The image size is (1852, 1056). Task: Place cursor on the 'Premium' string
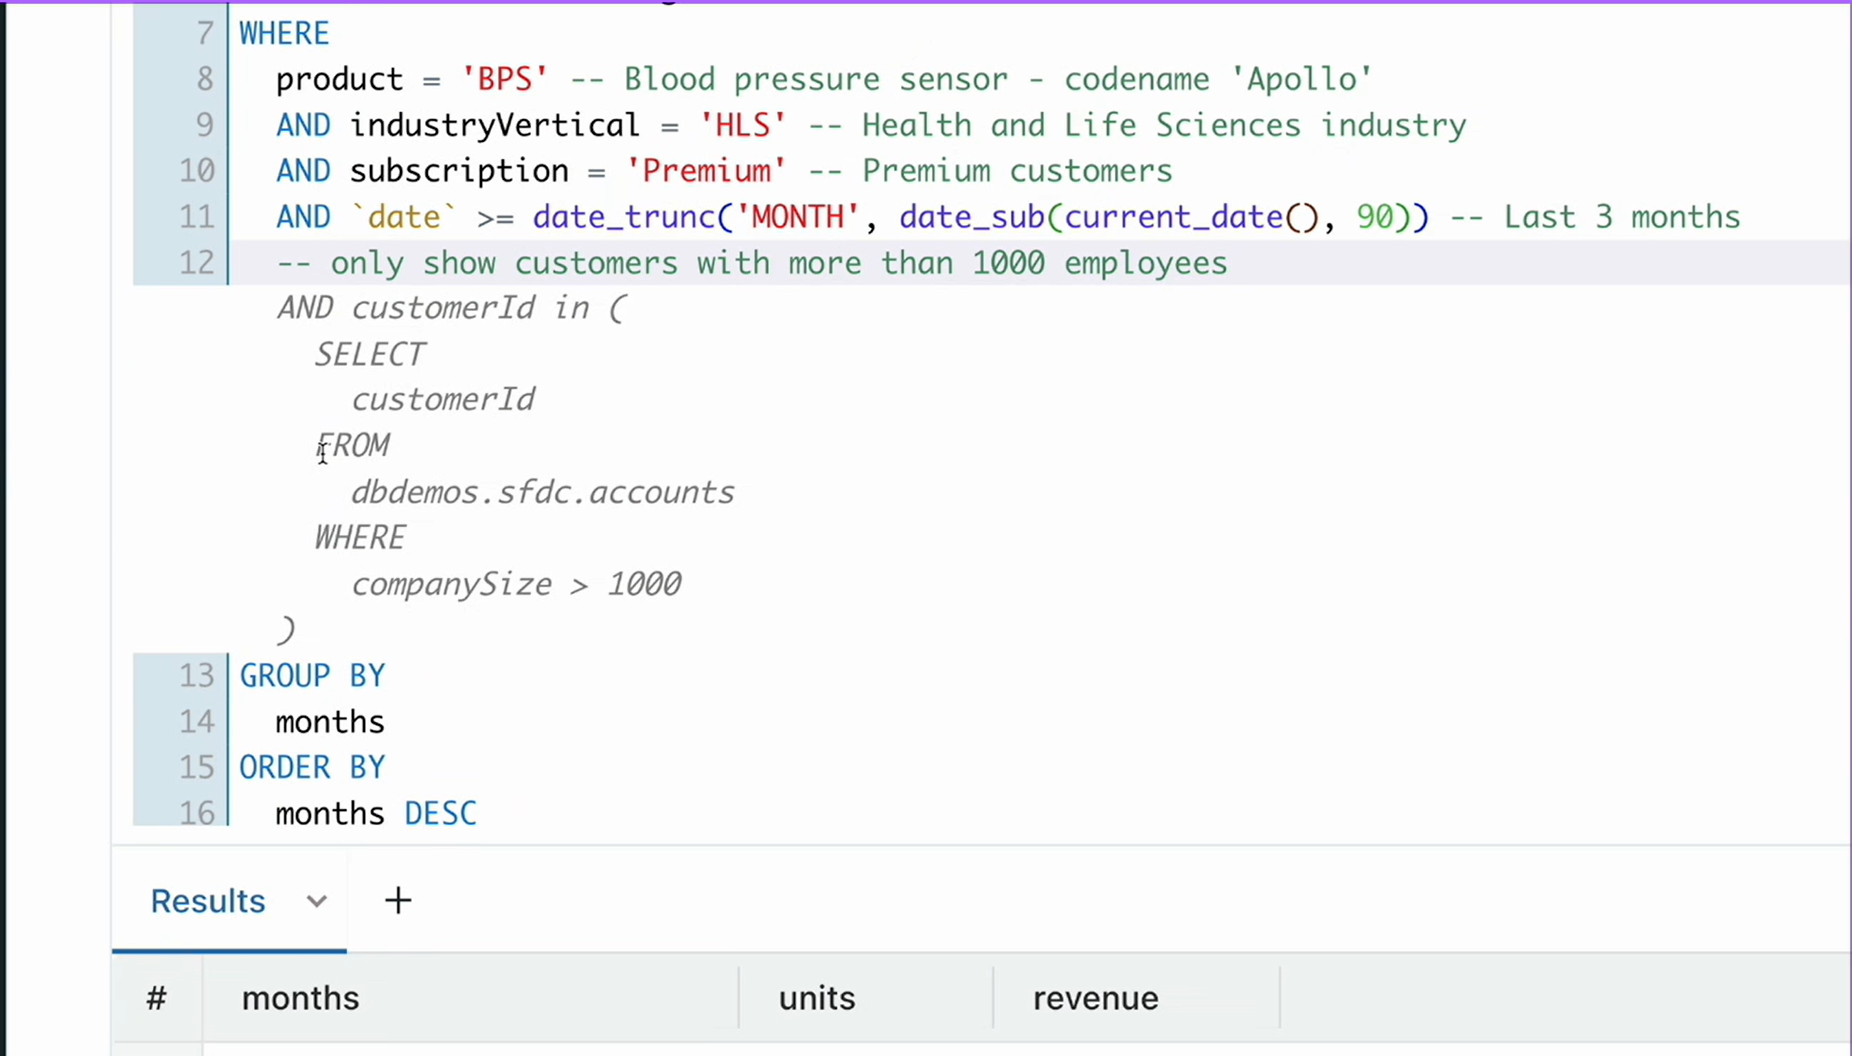705,171
